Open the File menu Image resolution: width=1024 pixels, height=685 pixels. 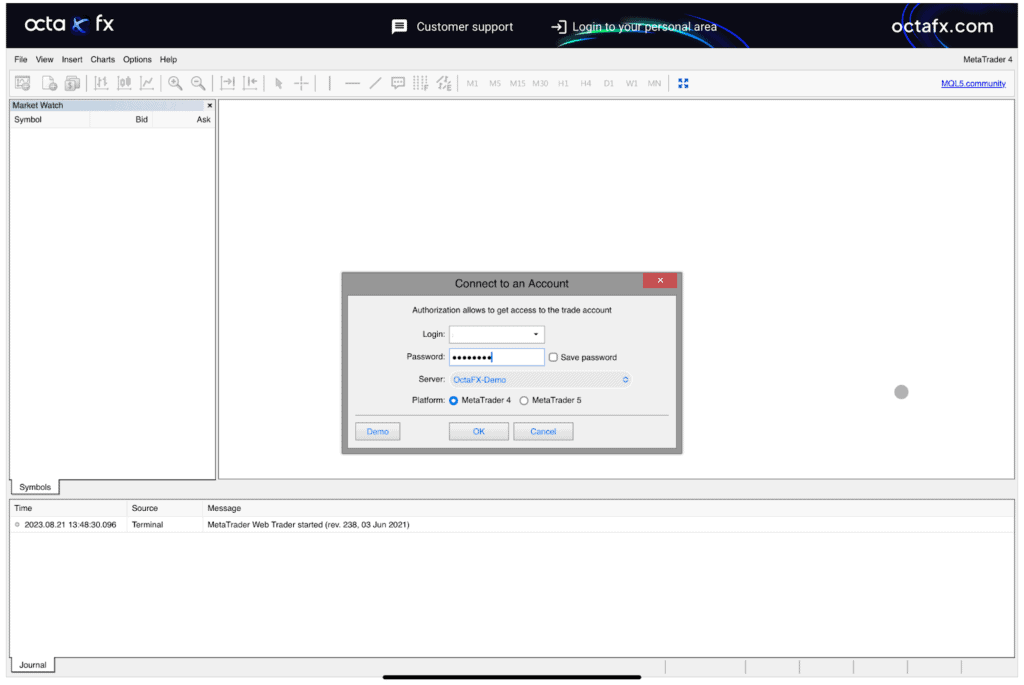tap(21, 59)
